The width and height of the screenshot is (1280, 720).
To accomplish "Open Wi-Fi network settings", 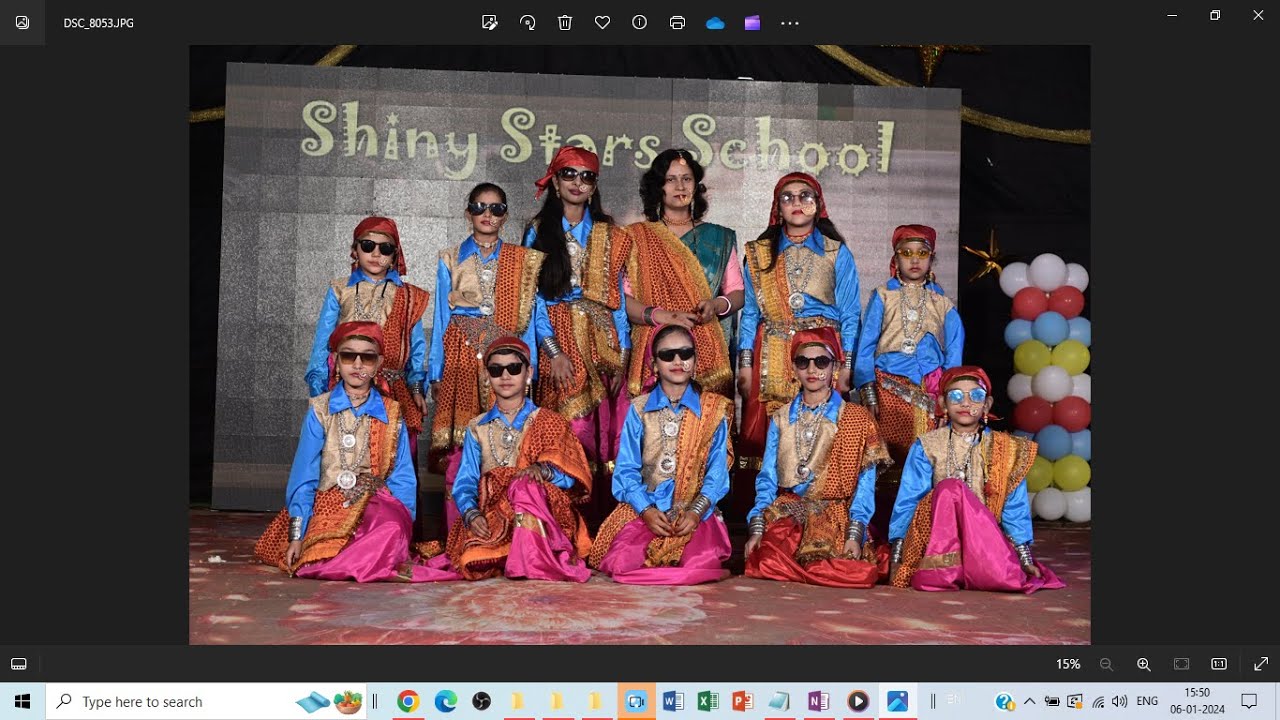I will tap(1098, 701).
